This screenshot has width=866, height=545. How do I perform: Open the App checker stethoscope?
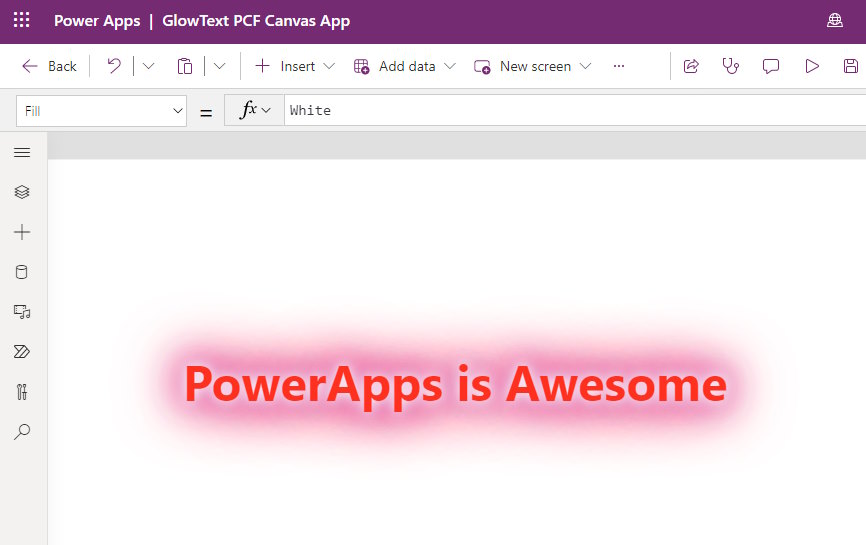pyautogui.click(x=730, y=66)
